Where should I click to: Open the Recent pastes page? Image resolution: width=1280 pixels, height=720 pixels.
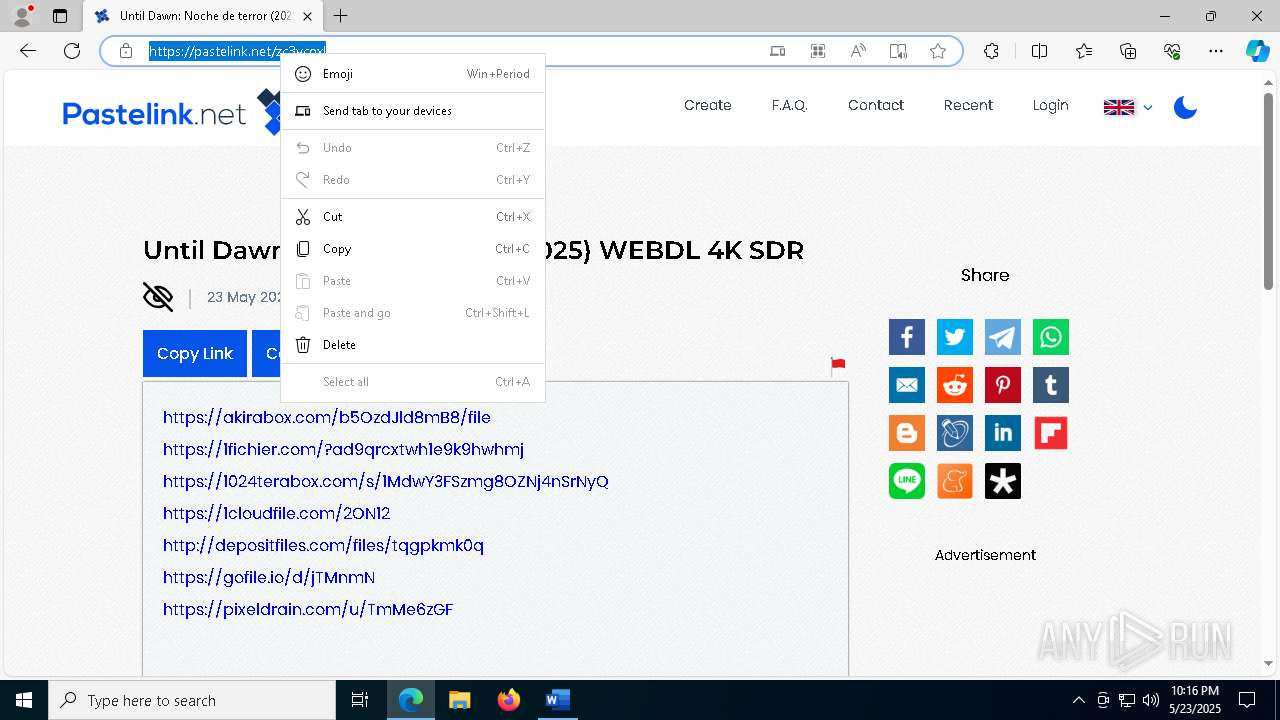click(x=968, y=105)
